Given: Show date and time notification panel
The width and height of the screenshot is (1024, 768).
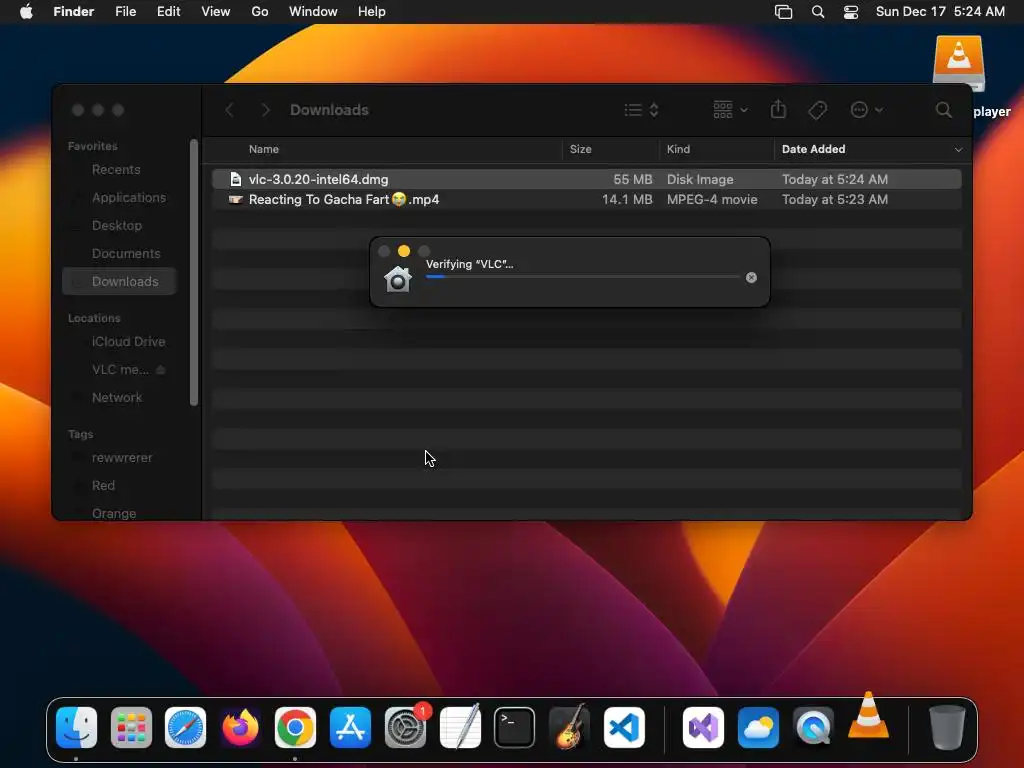Looking at the screenshot, I should 940,12.
